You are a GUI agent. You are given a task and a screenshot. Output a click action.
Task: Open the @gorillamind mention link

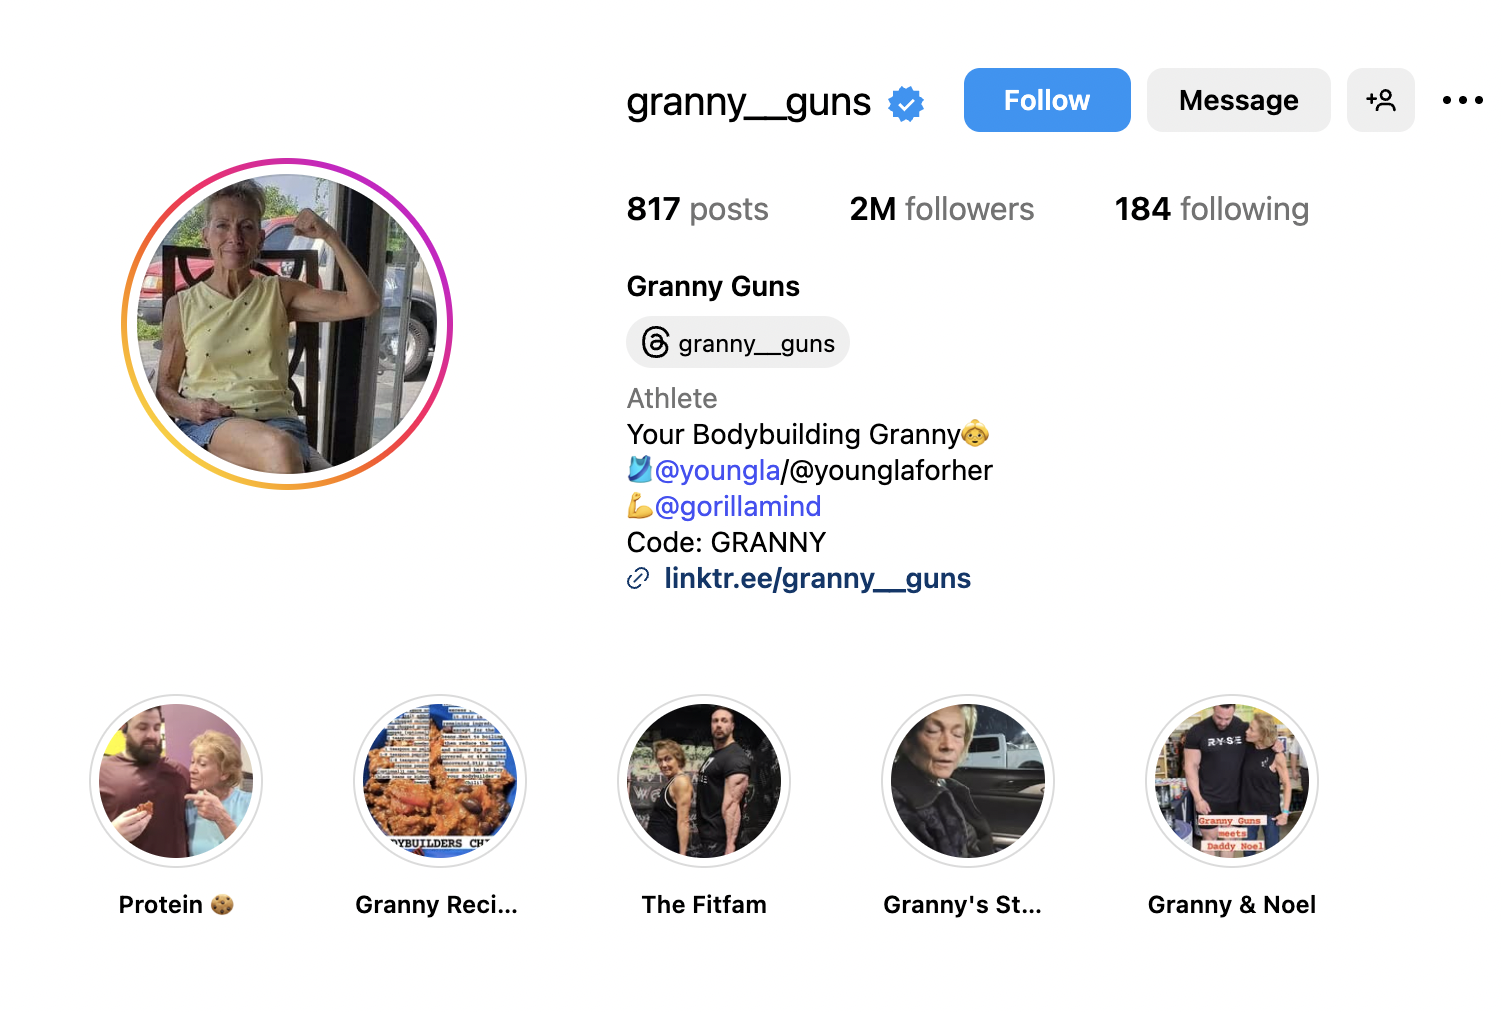738,506
